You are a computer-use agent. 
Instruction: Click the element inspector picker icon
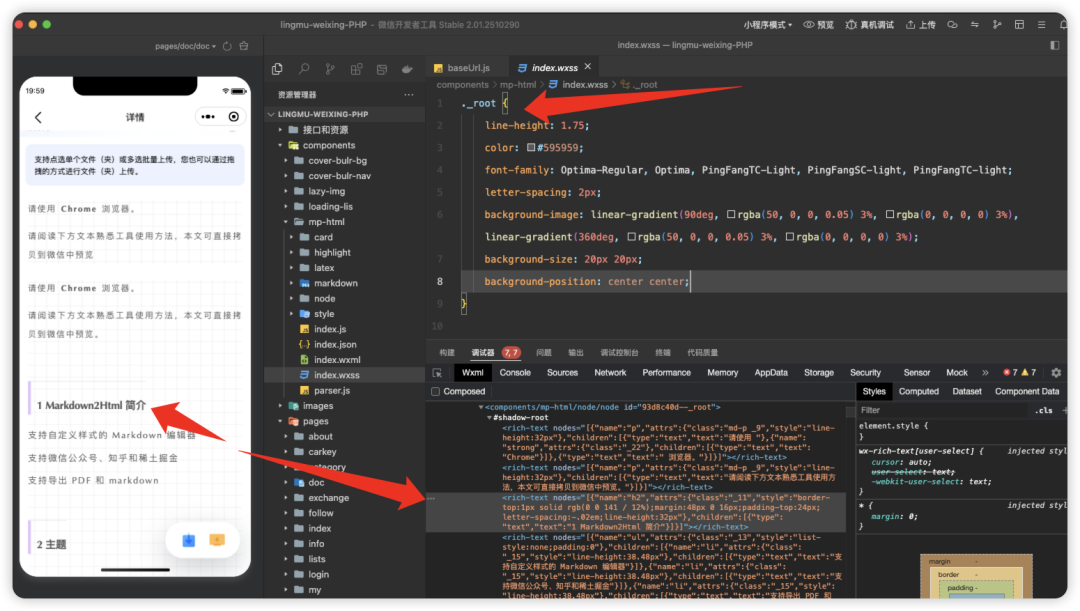437,373
